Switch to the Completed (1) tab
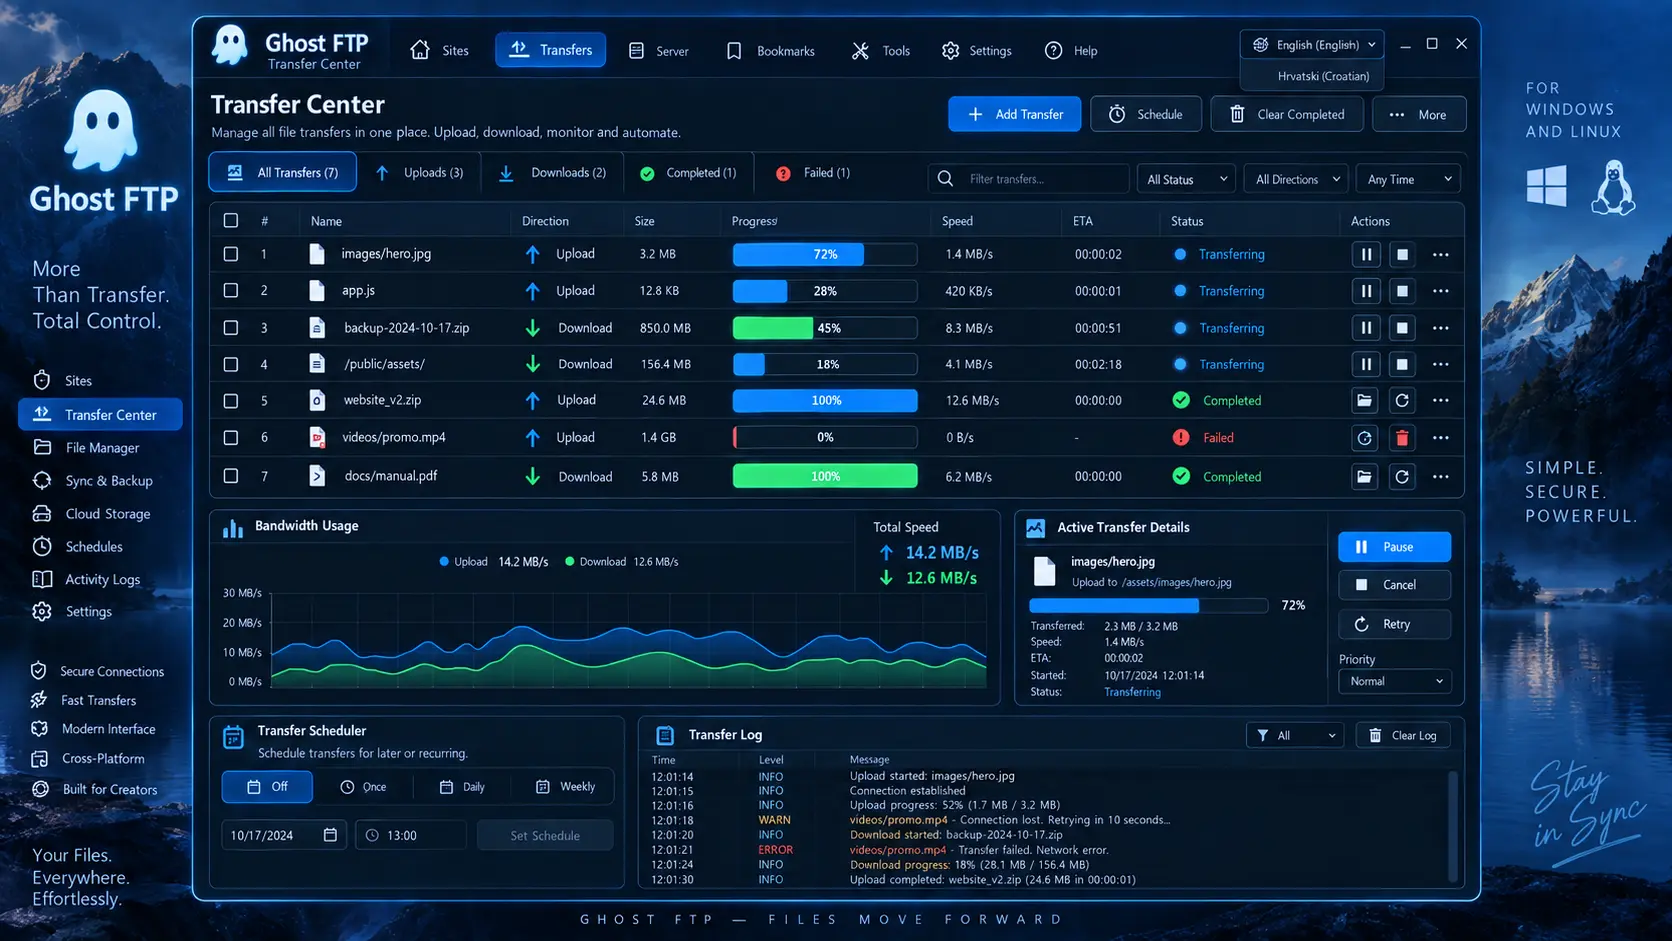 (688, 173)
